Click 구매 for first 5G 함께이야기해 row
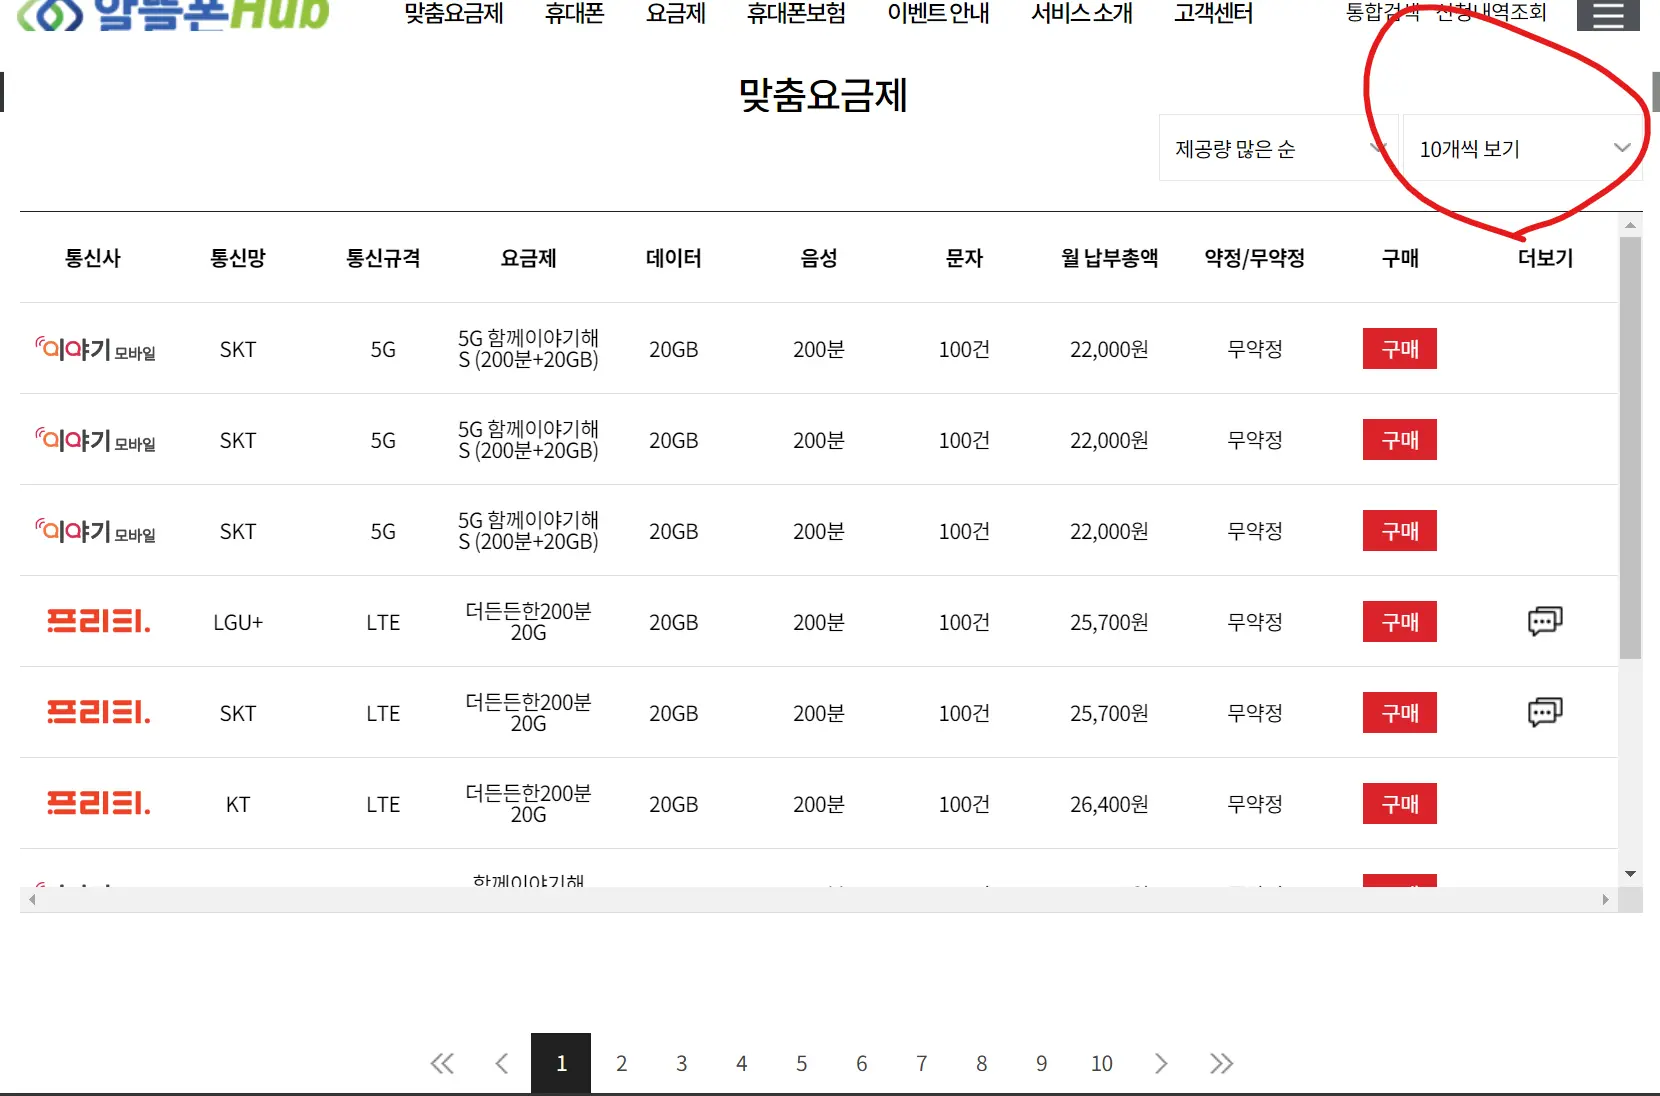This screenshot has width=1660, height=1096. point(1400,348)
